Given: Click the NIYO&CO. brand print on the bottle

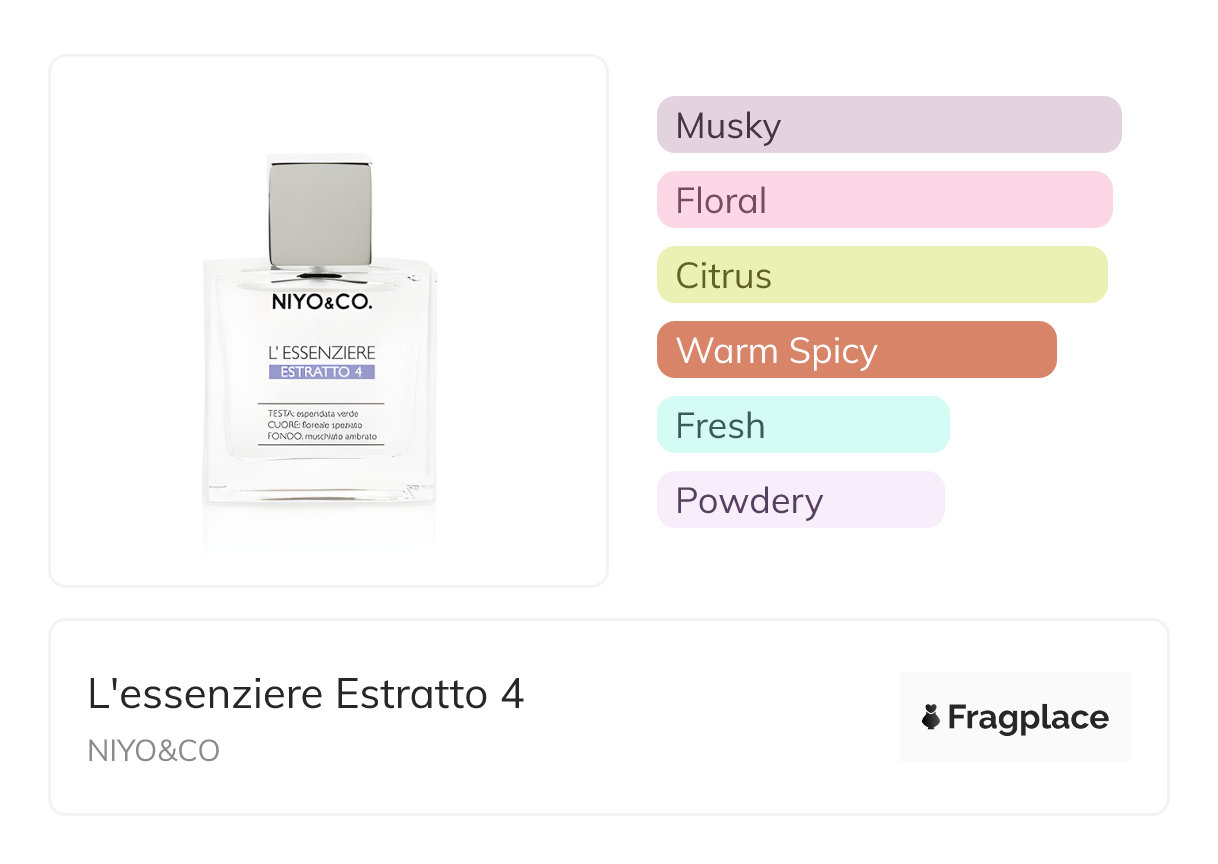Looking at the screenshot, I should pyautogui.click(x=321, y=301).
